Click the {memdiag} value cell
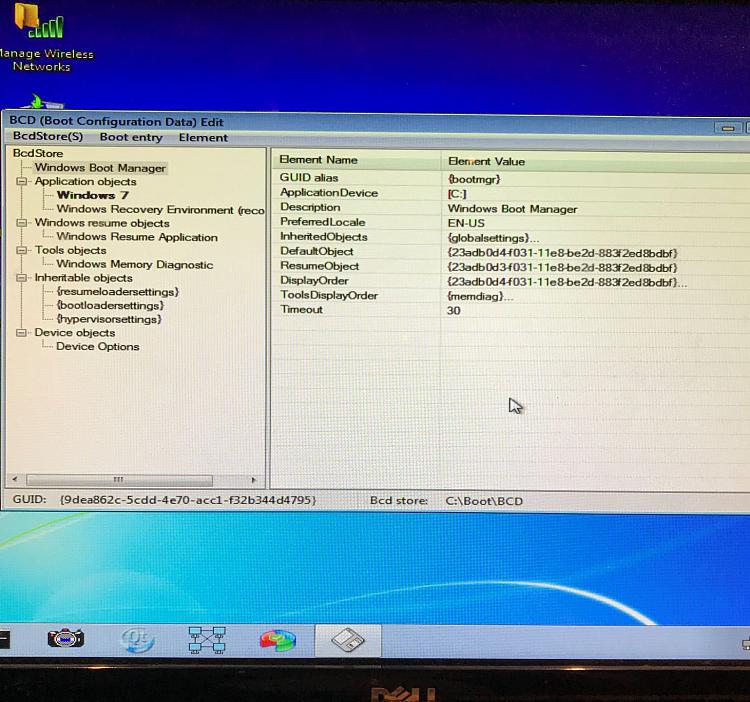 click(x=480, y=296)
